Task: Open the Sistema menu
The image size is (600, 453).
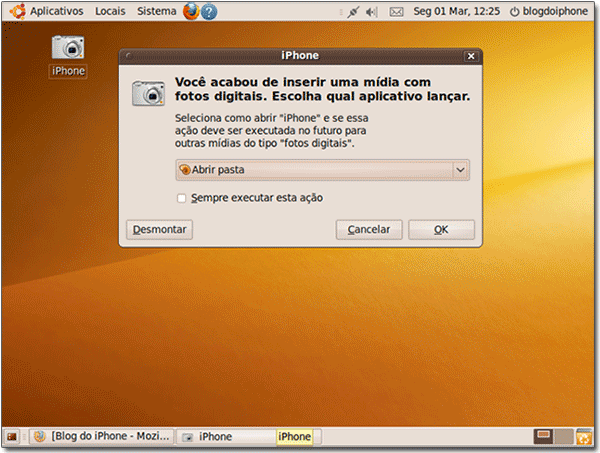Action: click(x=157, y=11)
